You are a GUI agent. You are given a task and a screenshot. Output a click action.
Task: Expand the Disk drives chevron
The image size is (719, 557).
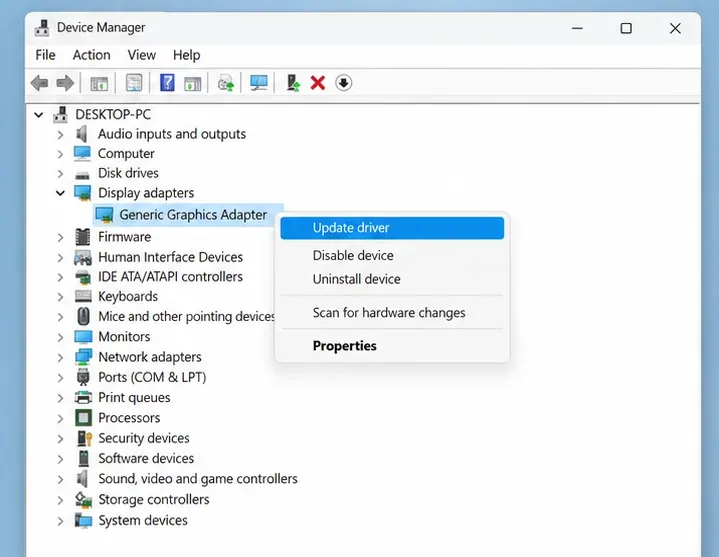(60, 174)
